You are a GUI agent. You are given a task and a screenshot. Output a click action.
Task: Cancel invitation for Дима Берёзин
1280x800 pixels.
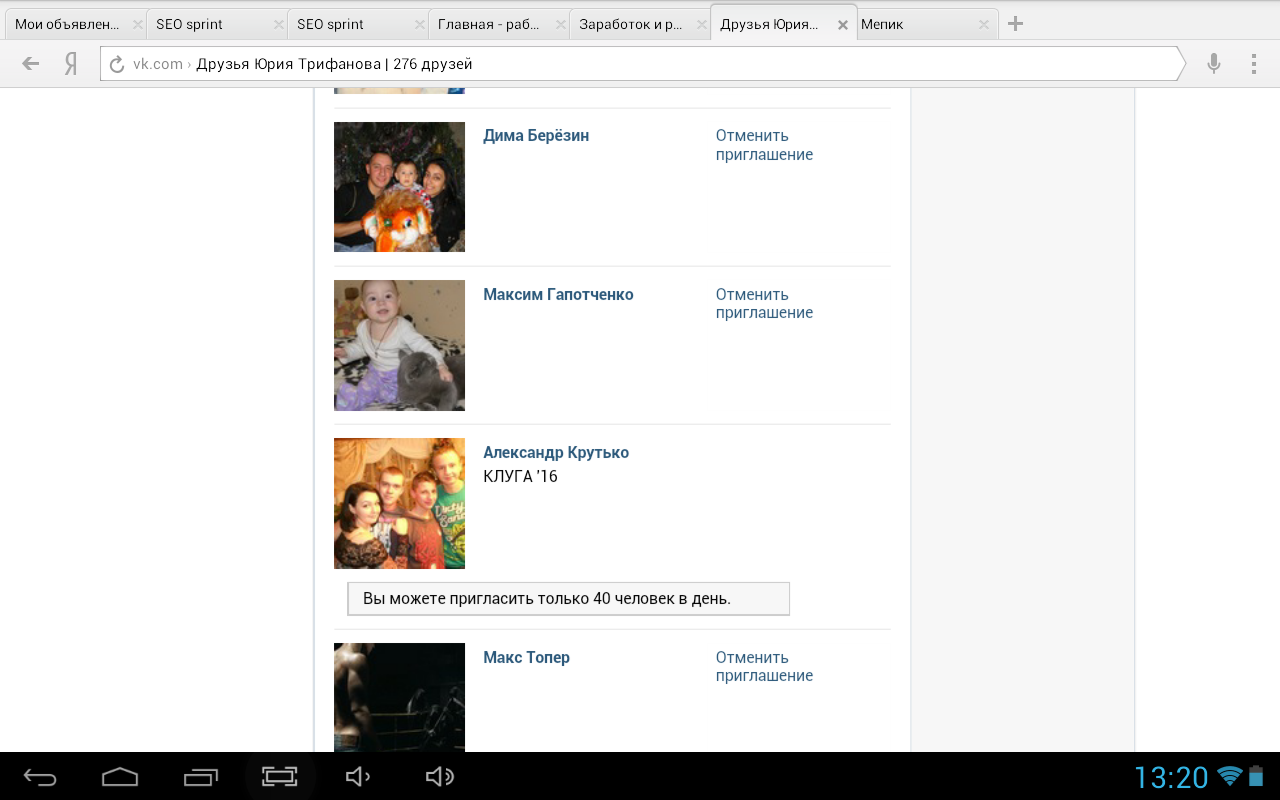pyautogui.click(x=764, y=145)
